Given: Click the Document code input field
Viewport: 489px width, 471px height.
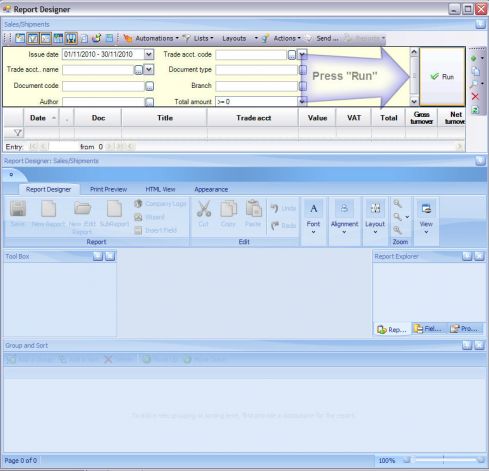Looking at the screenshot, I should [x=103, y=86].
